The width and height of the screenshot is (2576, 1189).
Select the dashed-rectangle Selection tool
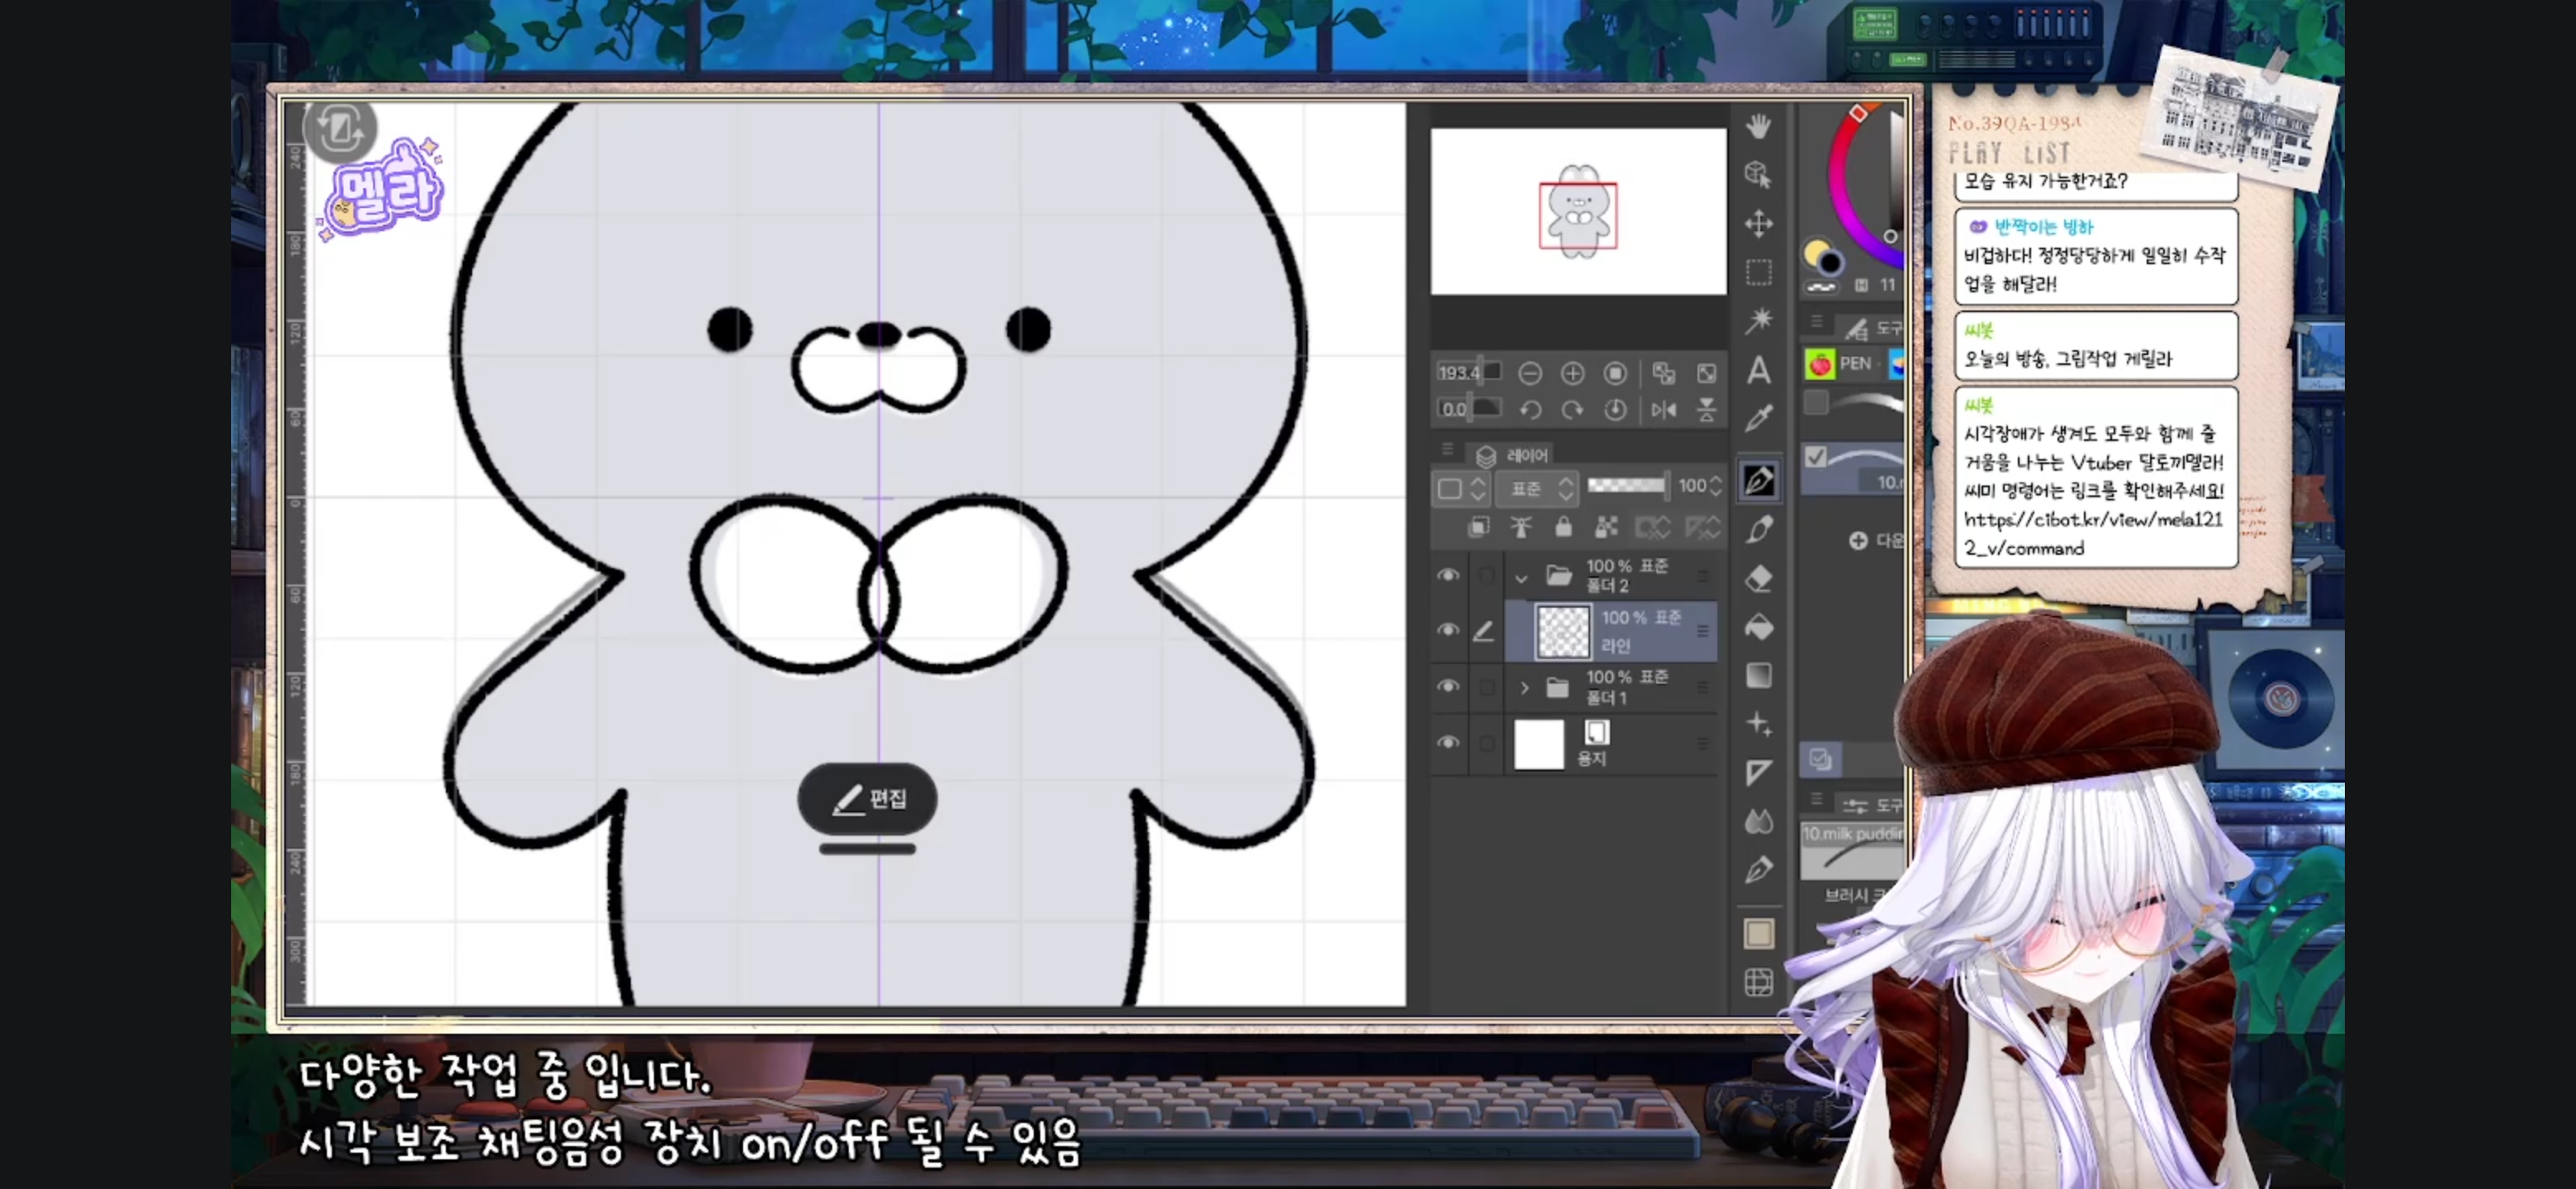click(1759, 272)
